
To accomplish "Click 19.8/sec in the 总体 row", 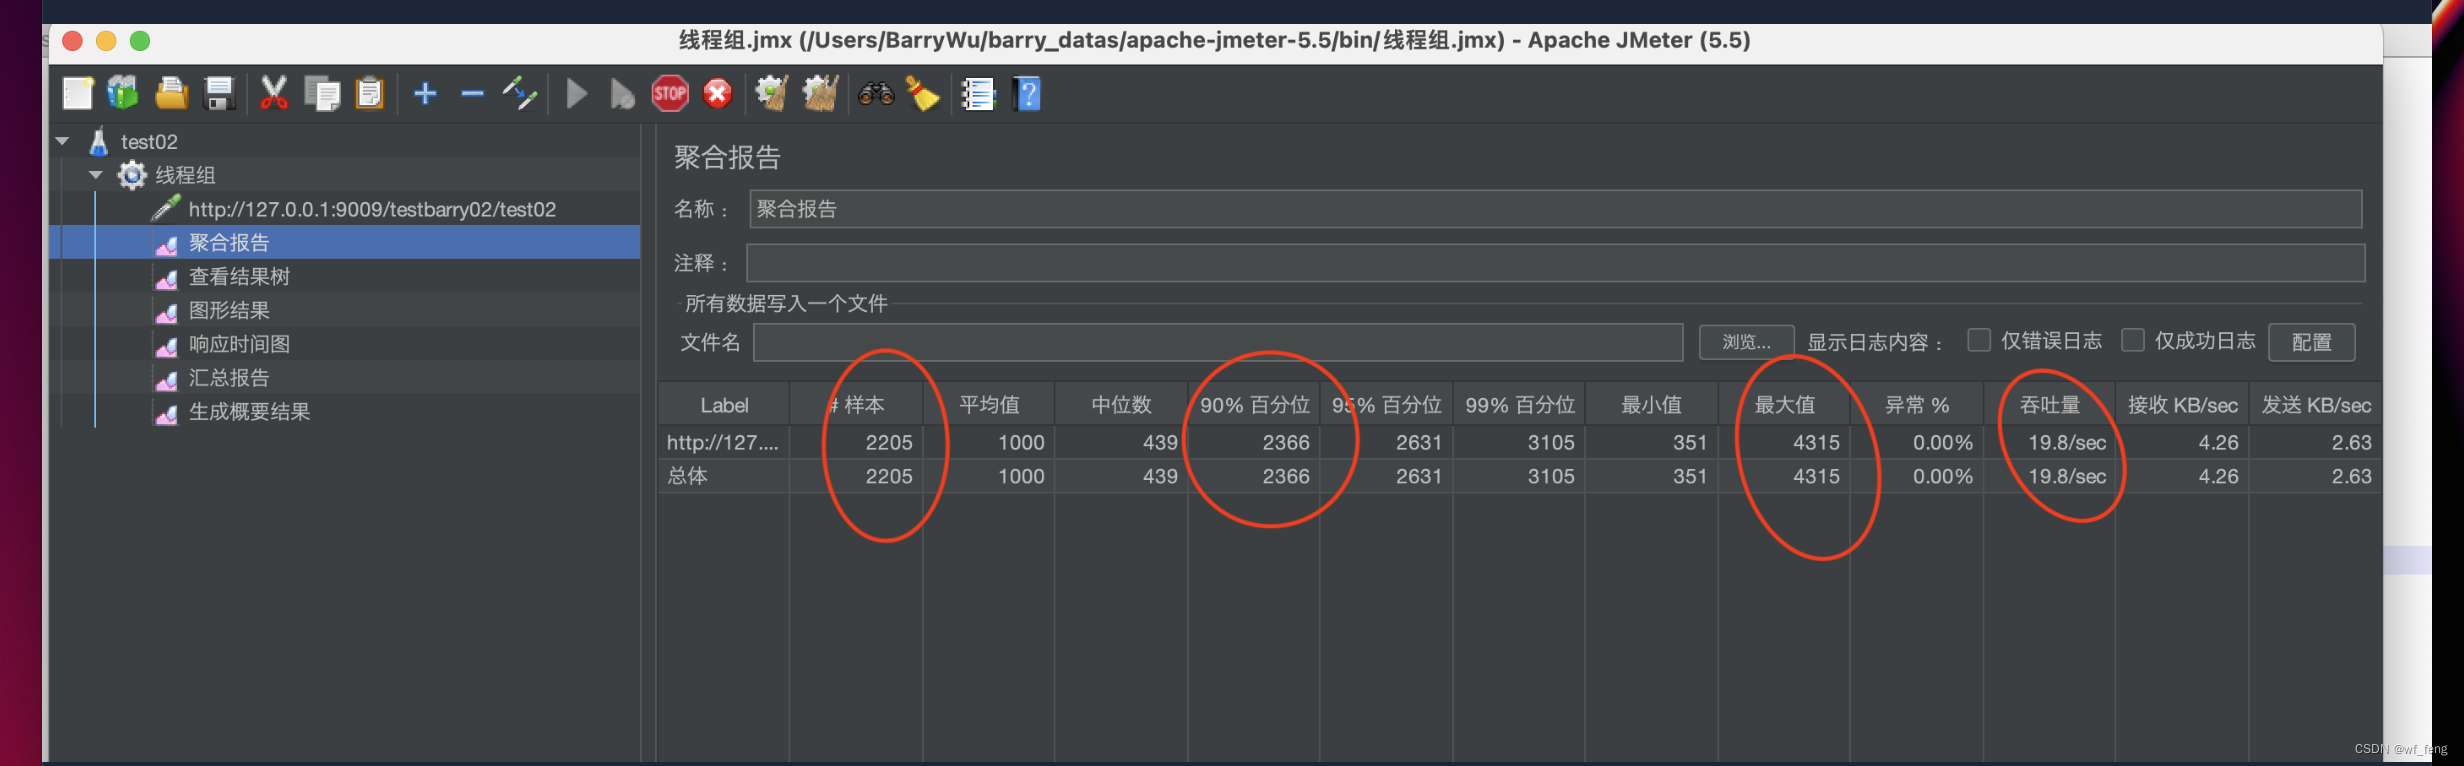I will (x=2067, y=476).
